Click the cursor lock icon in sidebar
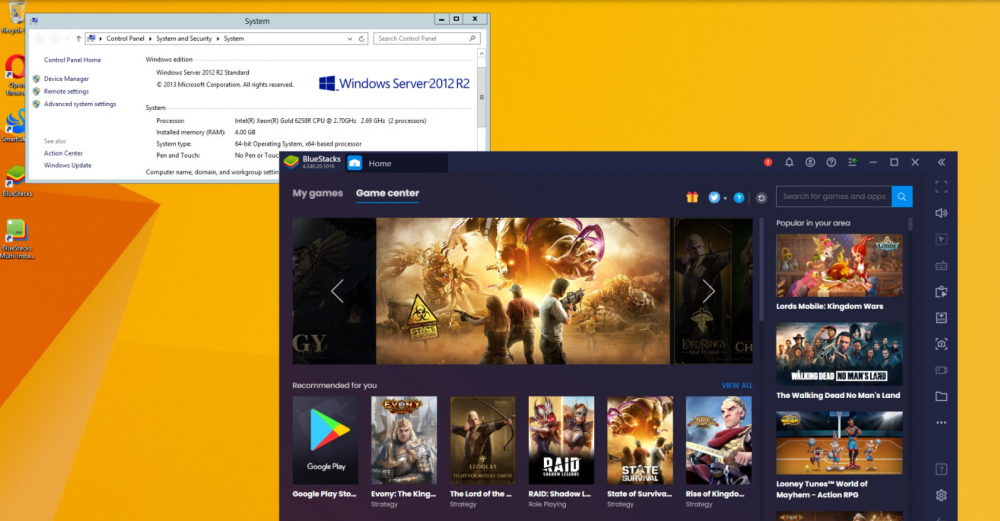1000x521 pixels. pyautogui.click(x=941, y=239)
